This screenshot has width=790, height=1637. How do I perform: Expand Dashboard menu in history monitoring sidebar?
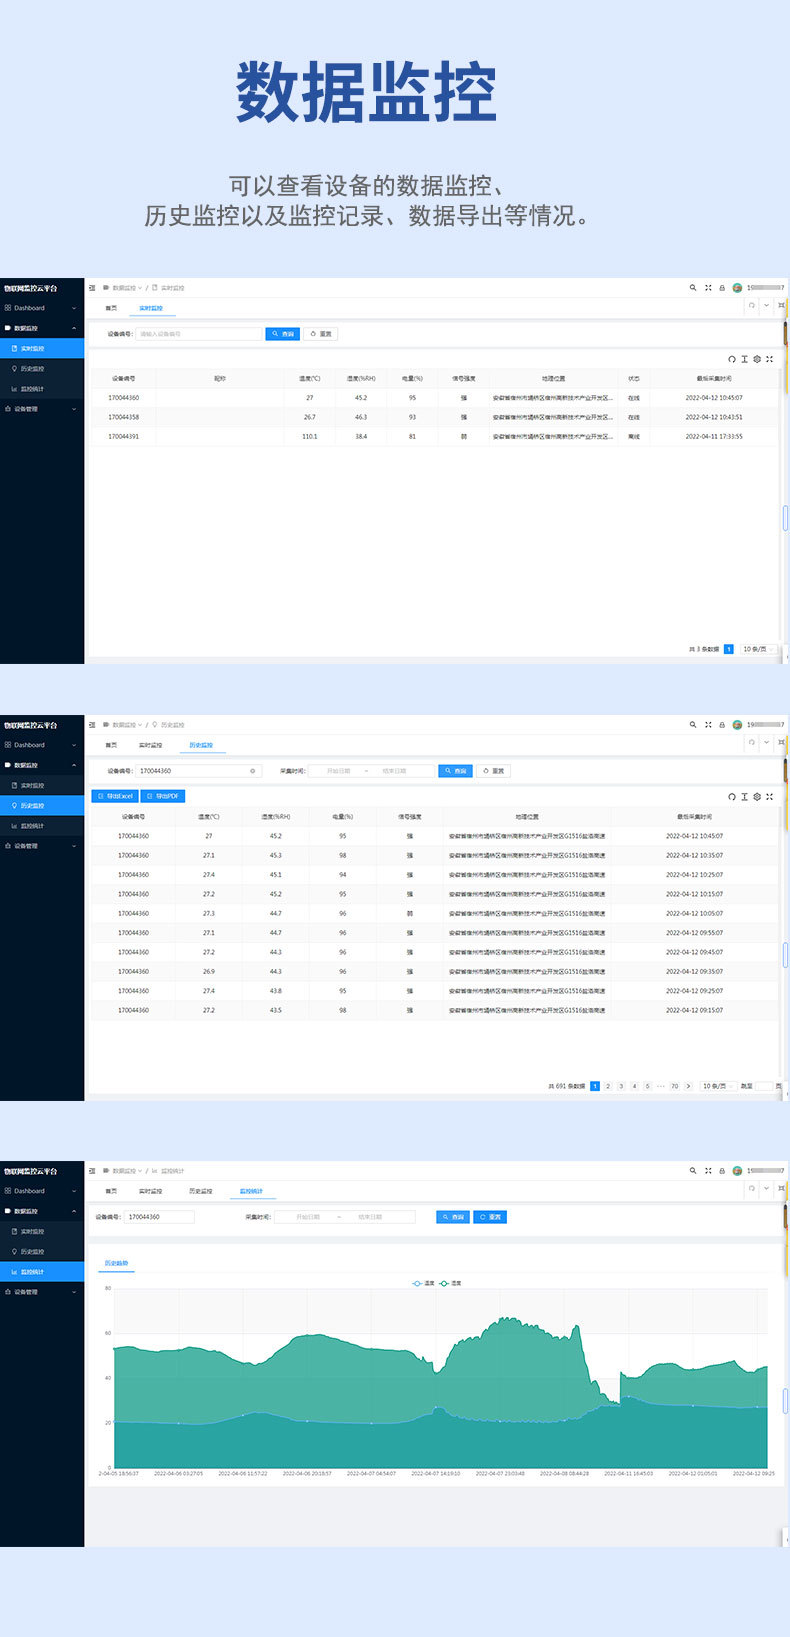pyautogui.click(x=42, y=745)
